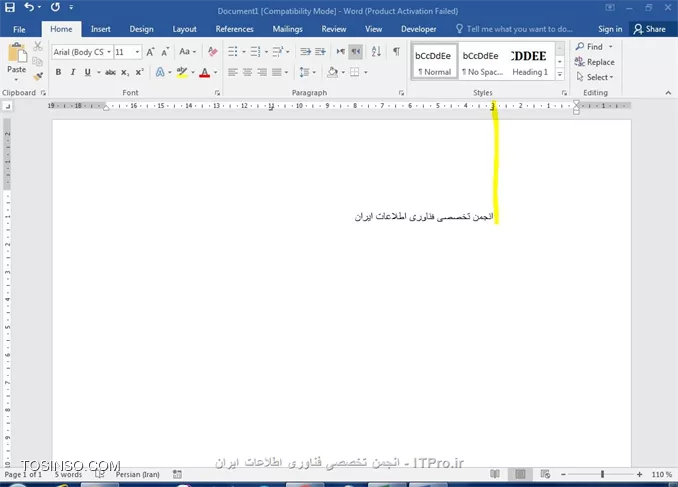Switch to the Design tab
678x487 pixels.
point(141,29)
